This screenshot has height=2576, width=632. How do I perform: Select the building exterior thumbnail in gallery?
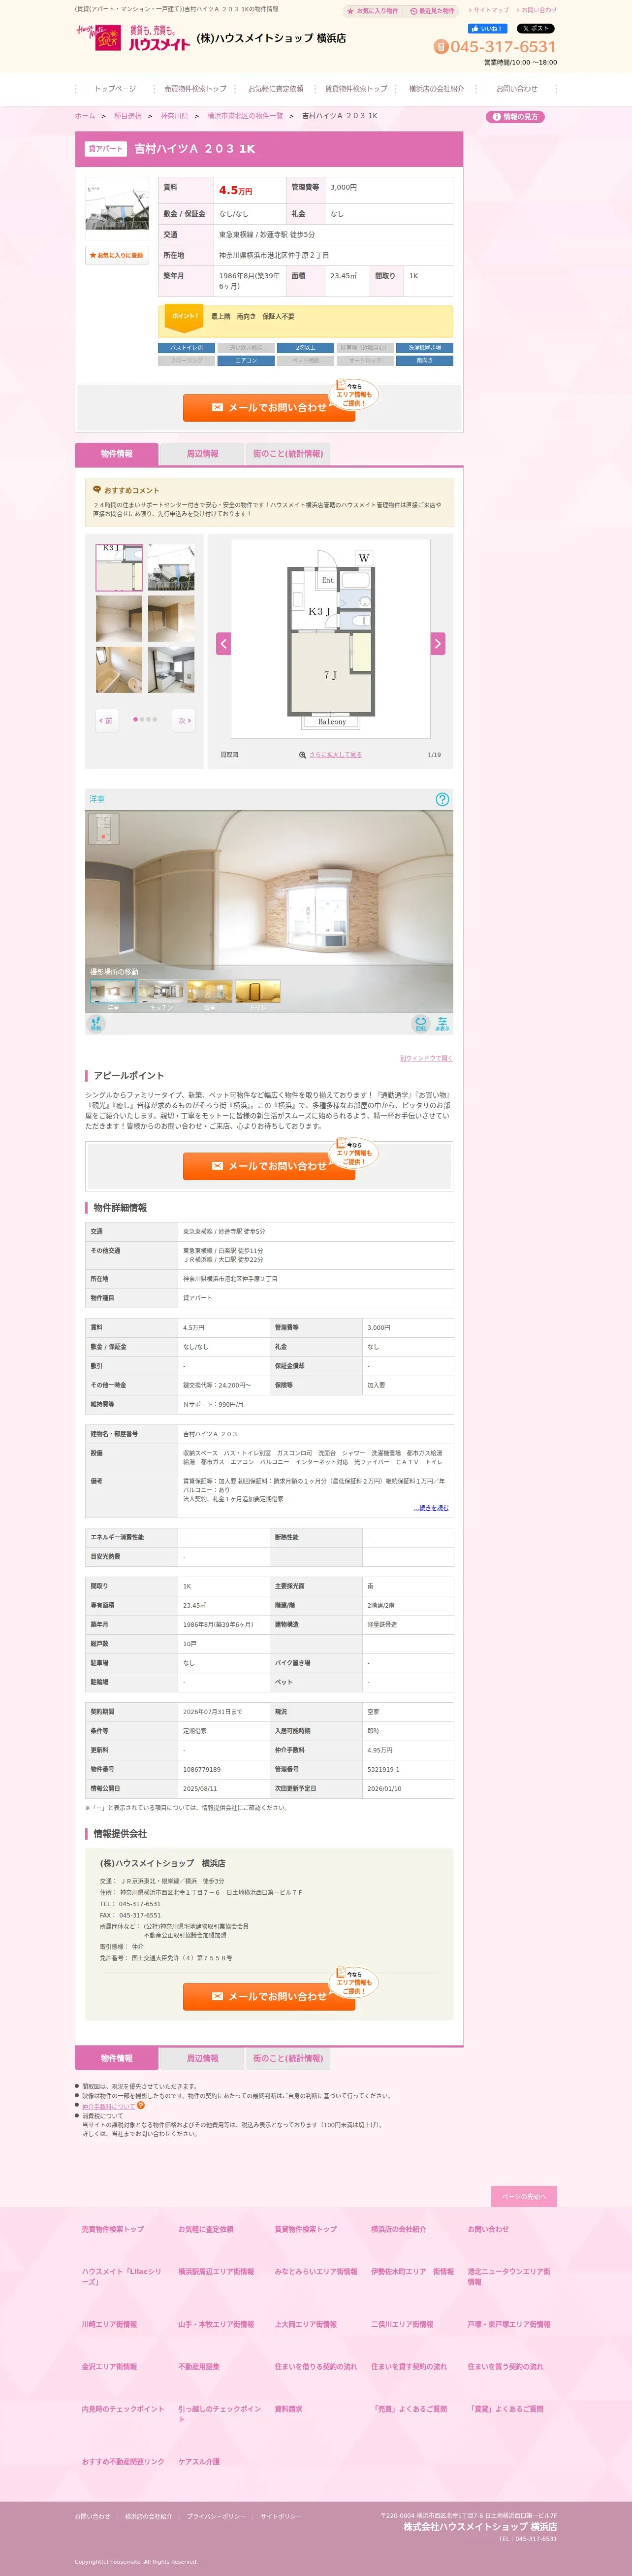pyautogui.click(x=171, y=567)
